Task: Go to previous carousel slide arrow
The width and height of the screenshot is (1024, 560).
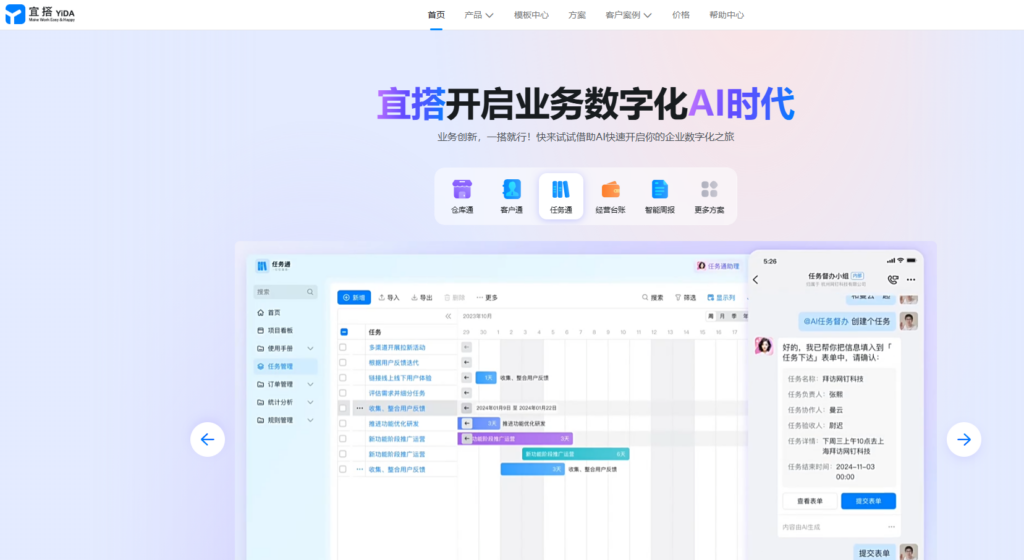Action: click(x=207, y=439)
